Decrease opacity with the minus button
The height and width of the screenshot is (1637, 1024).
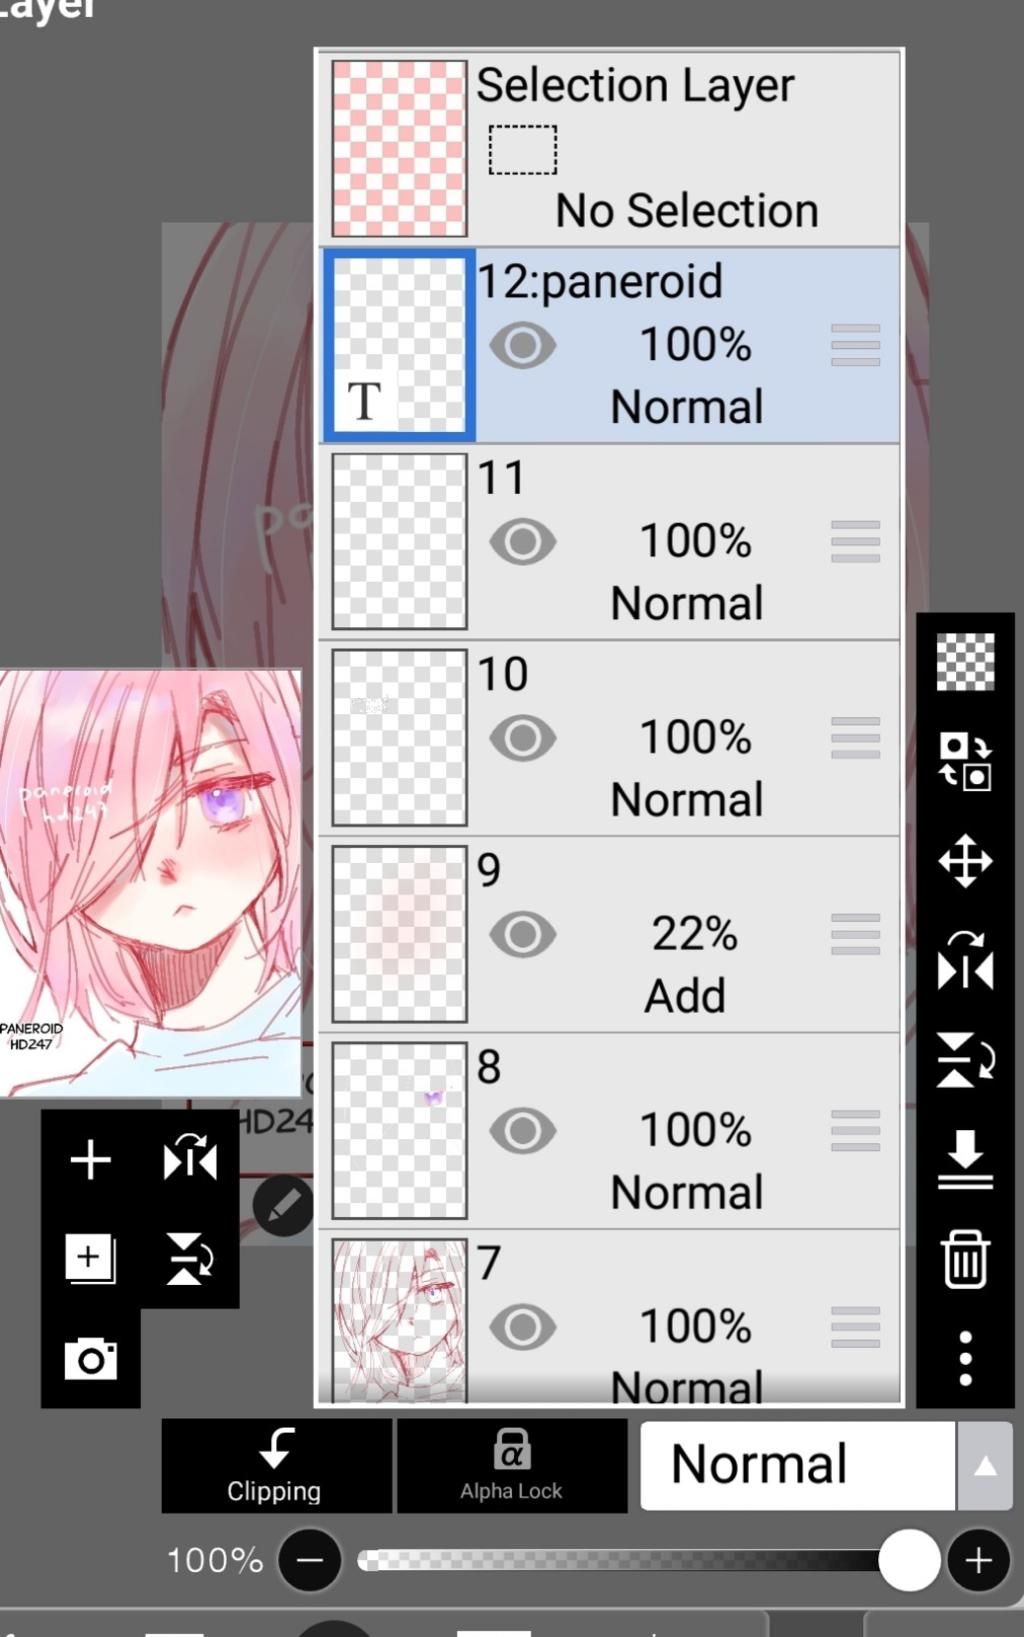(x=310, y=1560)
